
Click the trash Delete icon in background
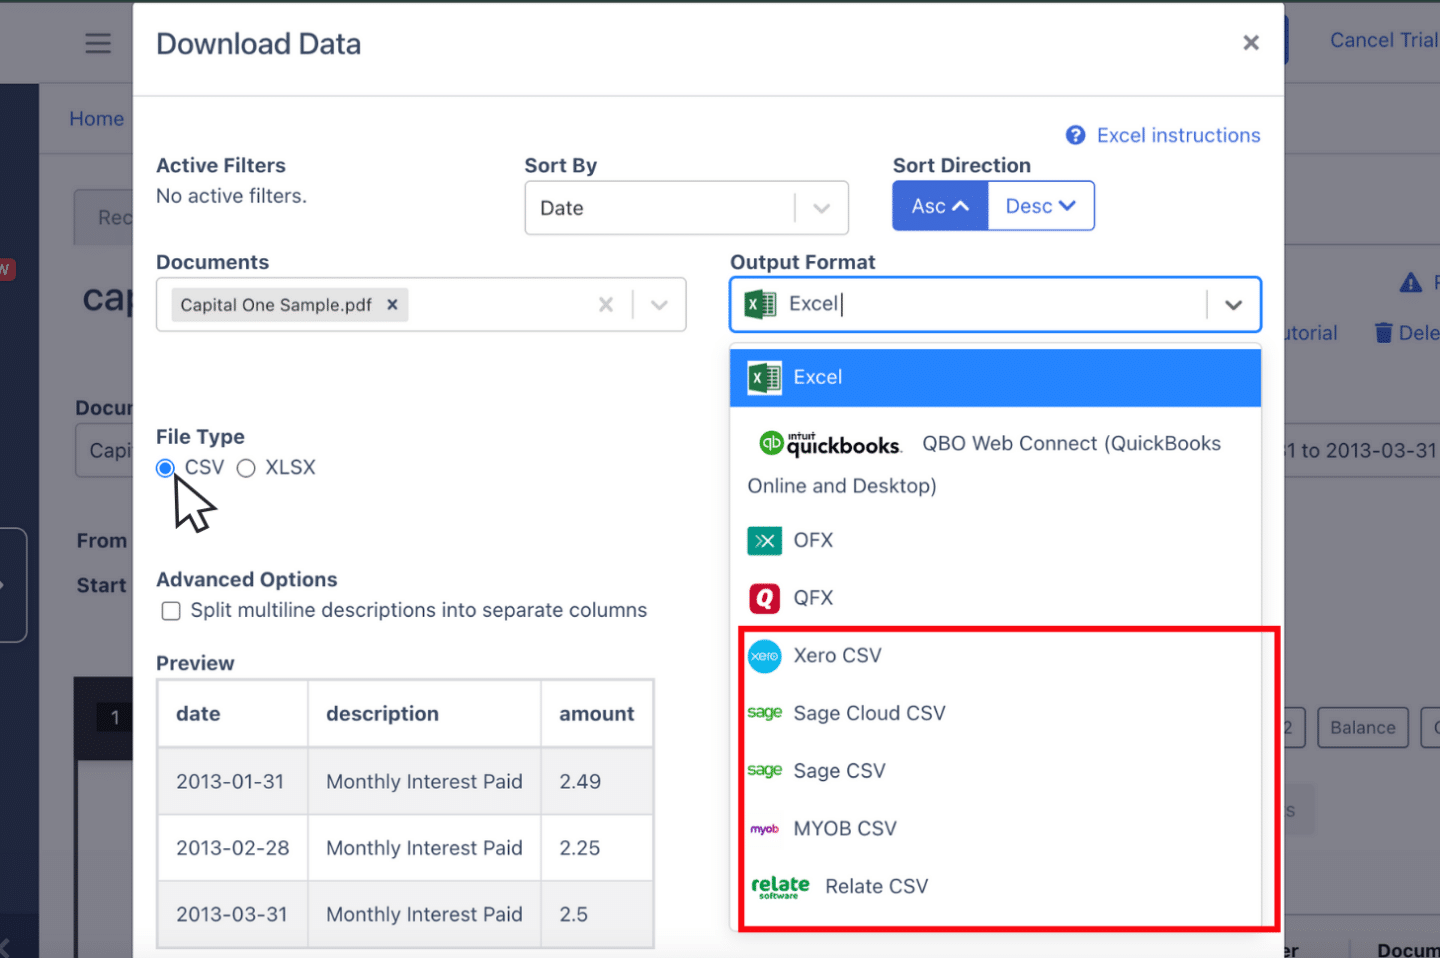coord(1383,333)
